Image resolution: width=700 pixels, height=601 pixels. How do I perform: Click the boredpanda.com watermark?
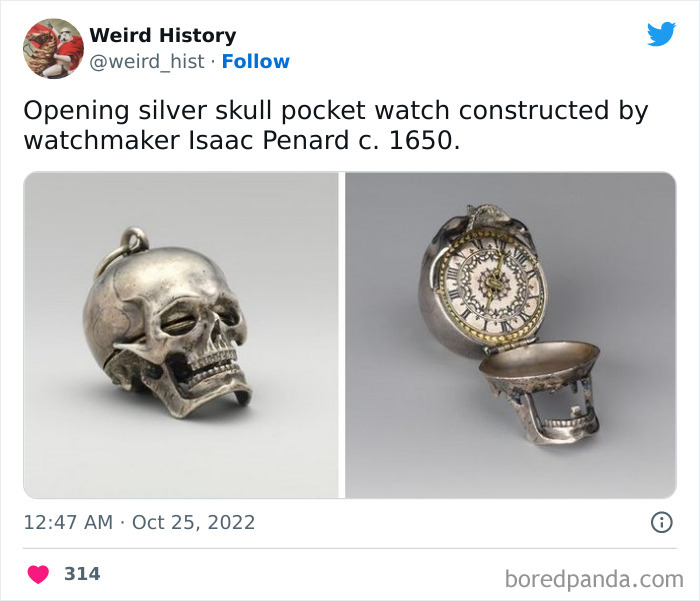594,579
